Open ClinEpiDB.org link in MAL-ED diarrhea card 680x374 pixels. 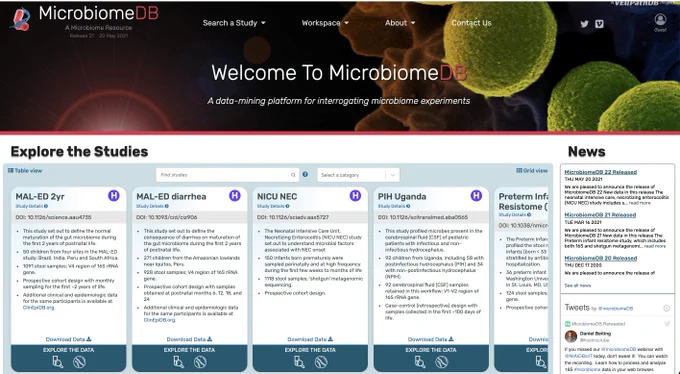pos(160,320)
